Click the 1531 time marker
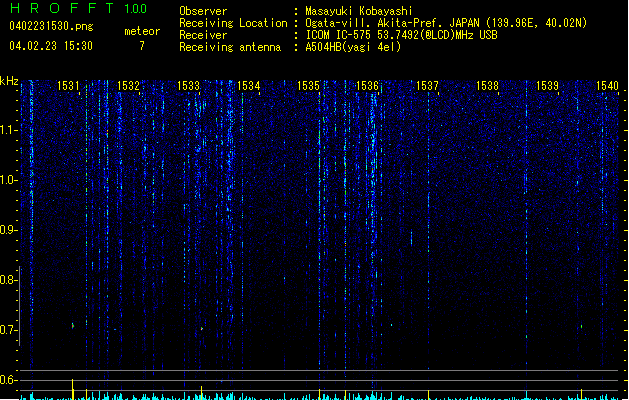Image resolution: width=629 pixels, height=400 pixels. coord(68,86)
